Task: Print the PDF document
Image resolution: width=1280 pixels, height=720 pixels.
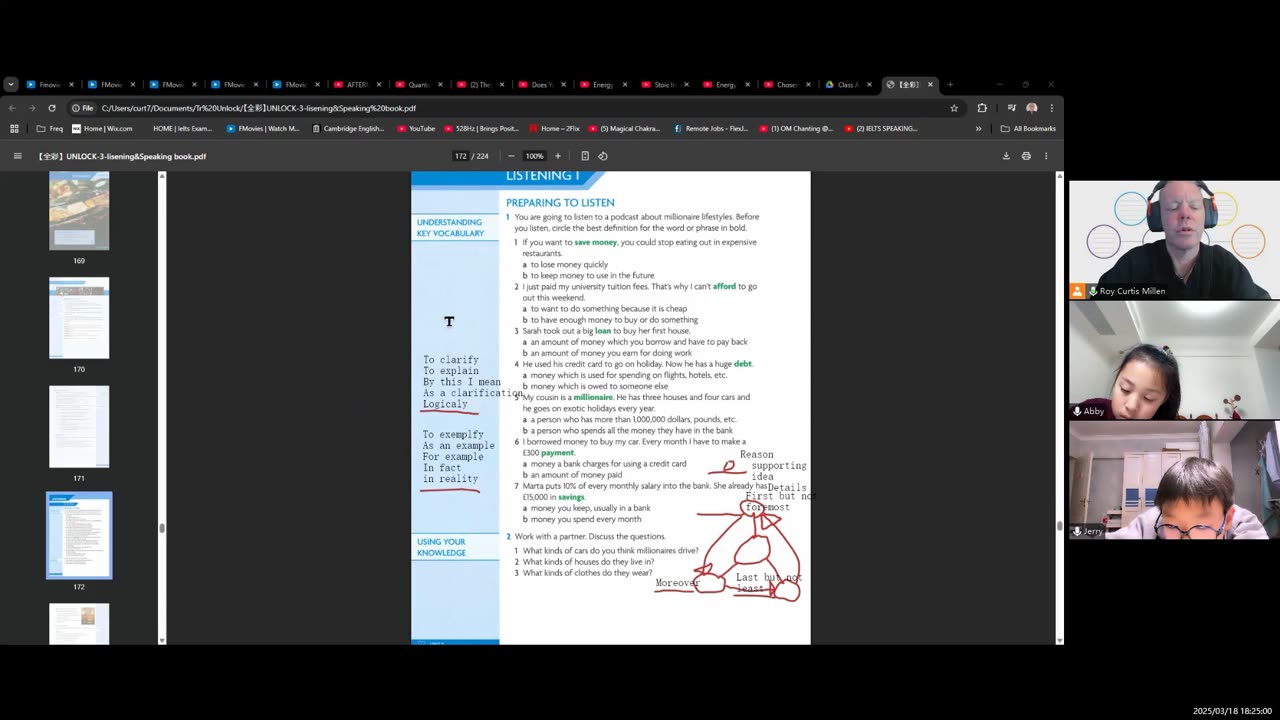Action: [x=1026, y=156]
